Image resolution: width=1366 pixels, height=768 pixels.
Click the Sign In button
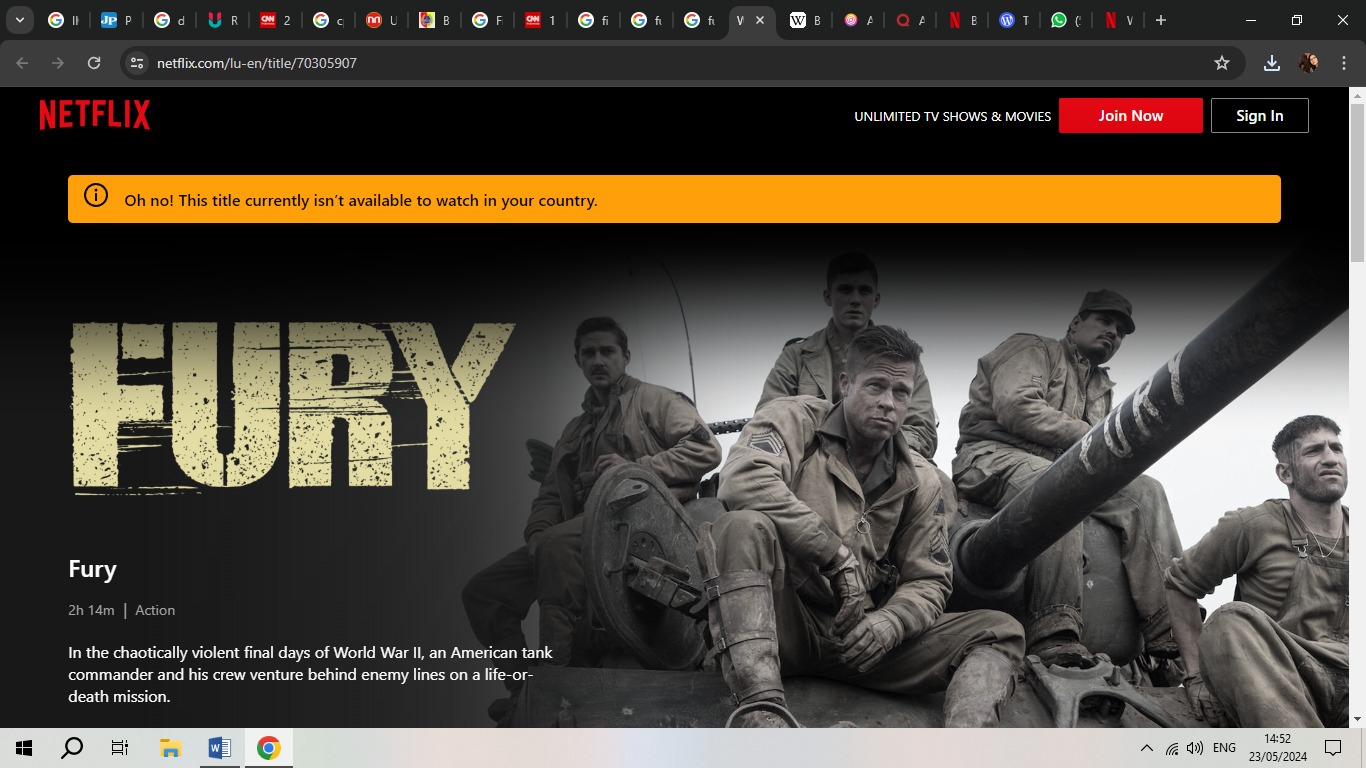point(1260,115)
